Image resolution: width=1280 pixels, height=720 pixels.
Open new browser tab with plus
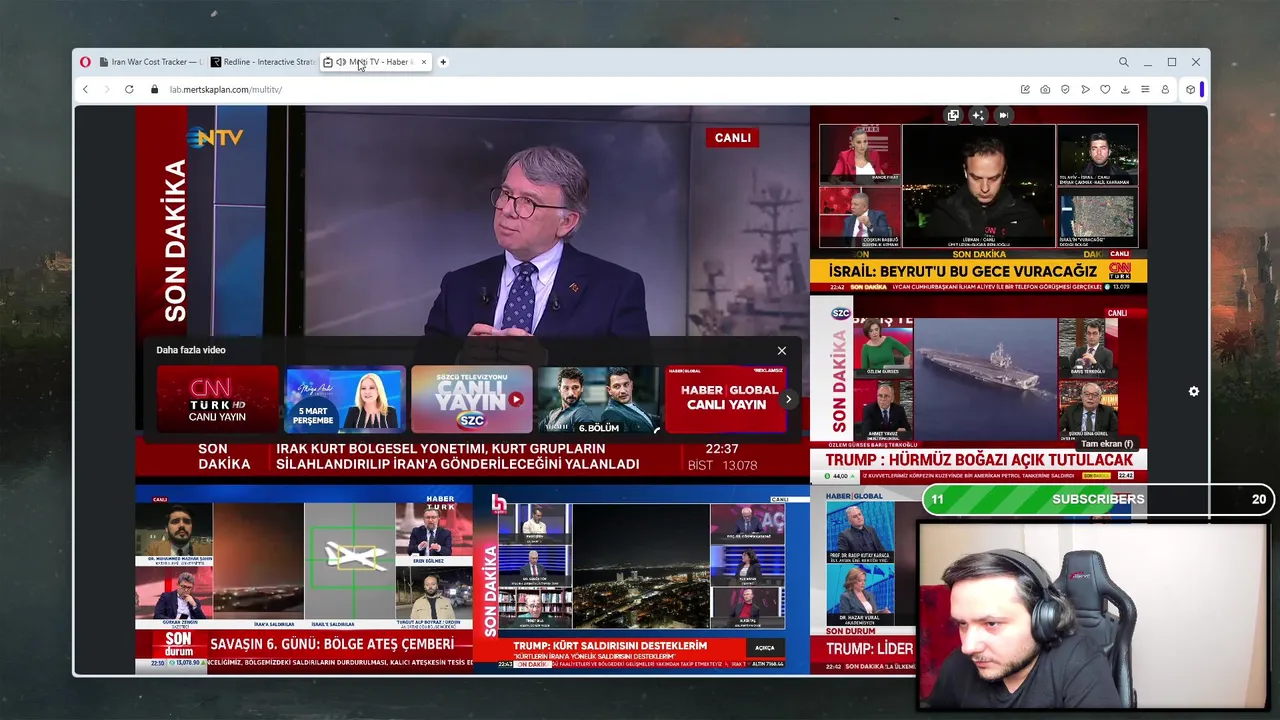[x=443, y=62]
